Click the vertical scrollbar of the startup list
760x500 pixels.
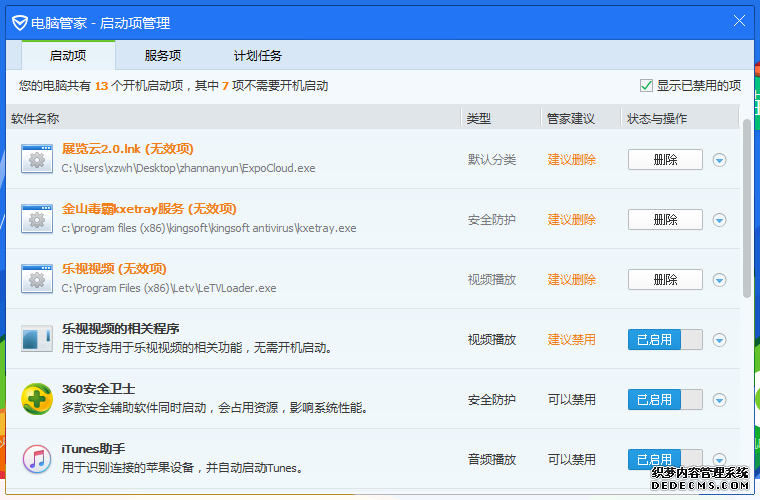click(746, 208)
